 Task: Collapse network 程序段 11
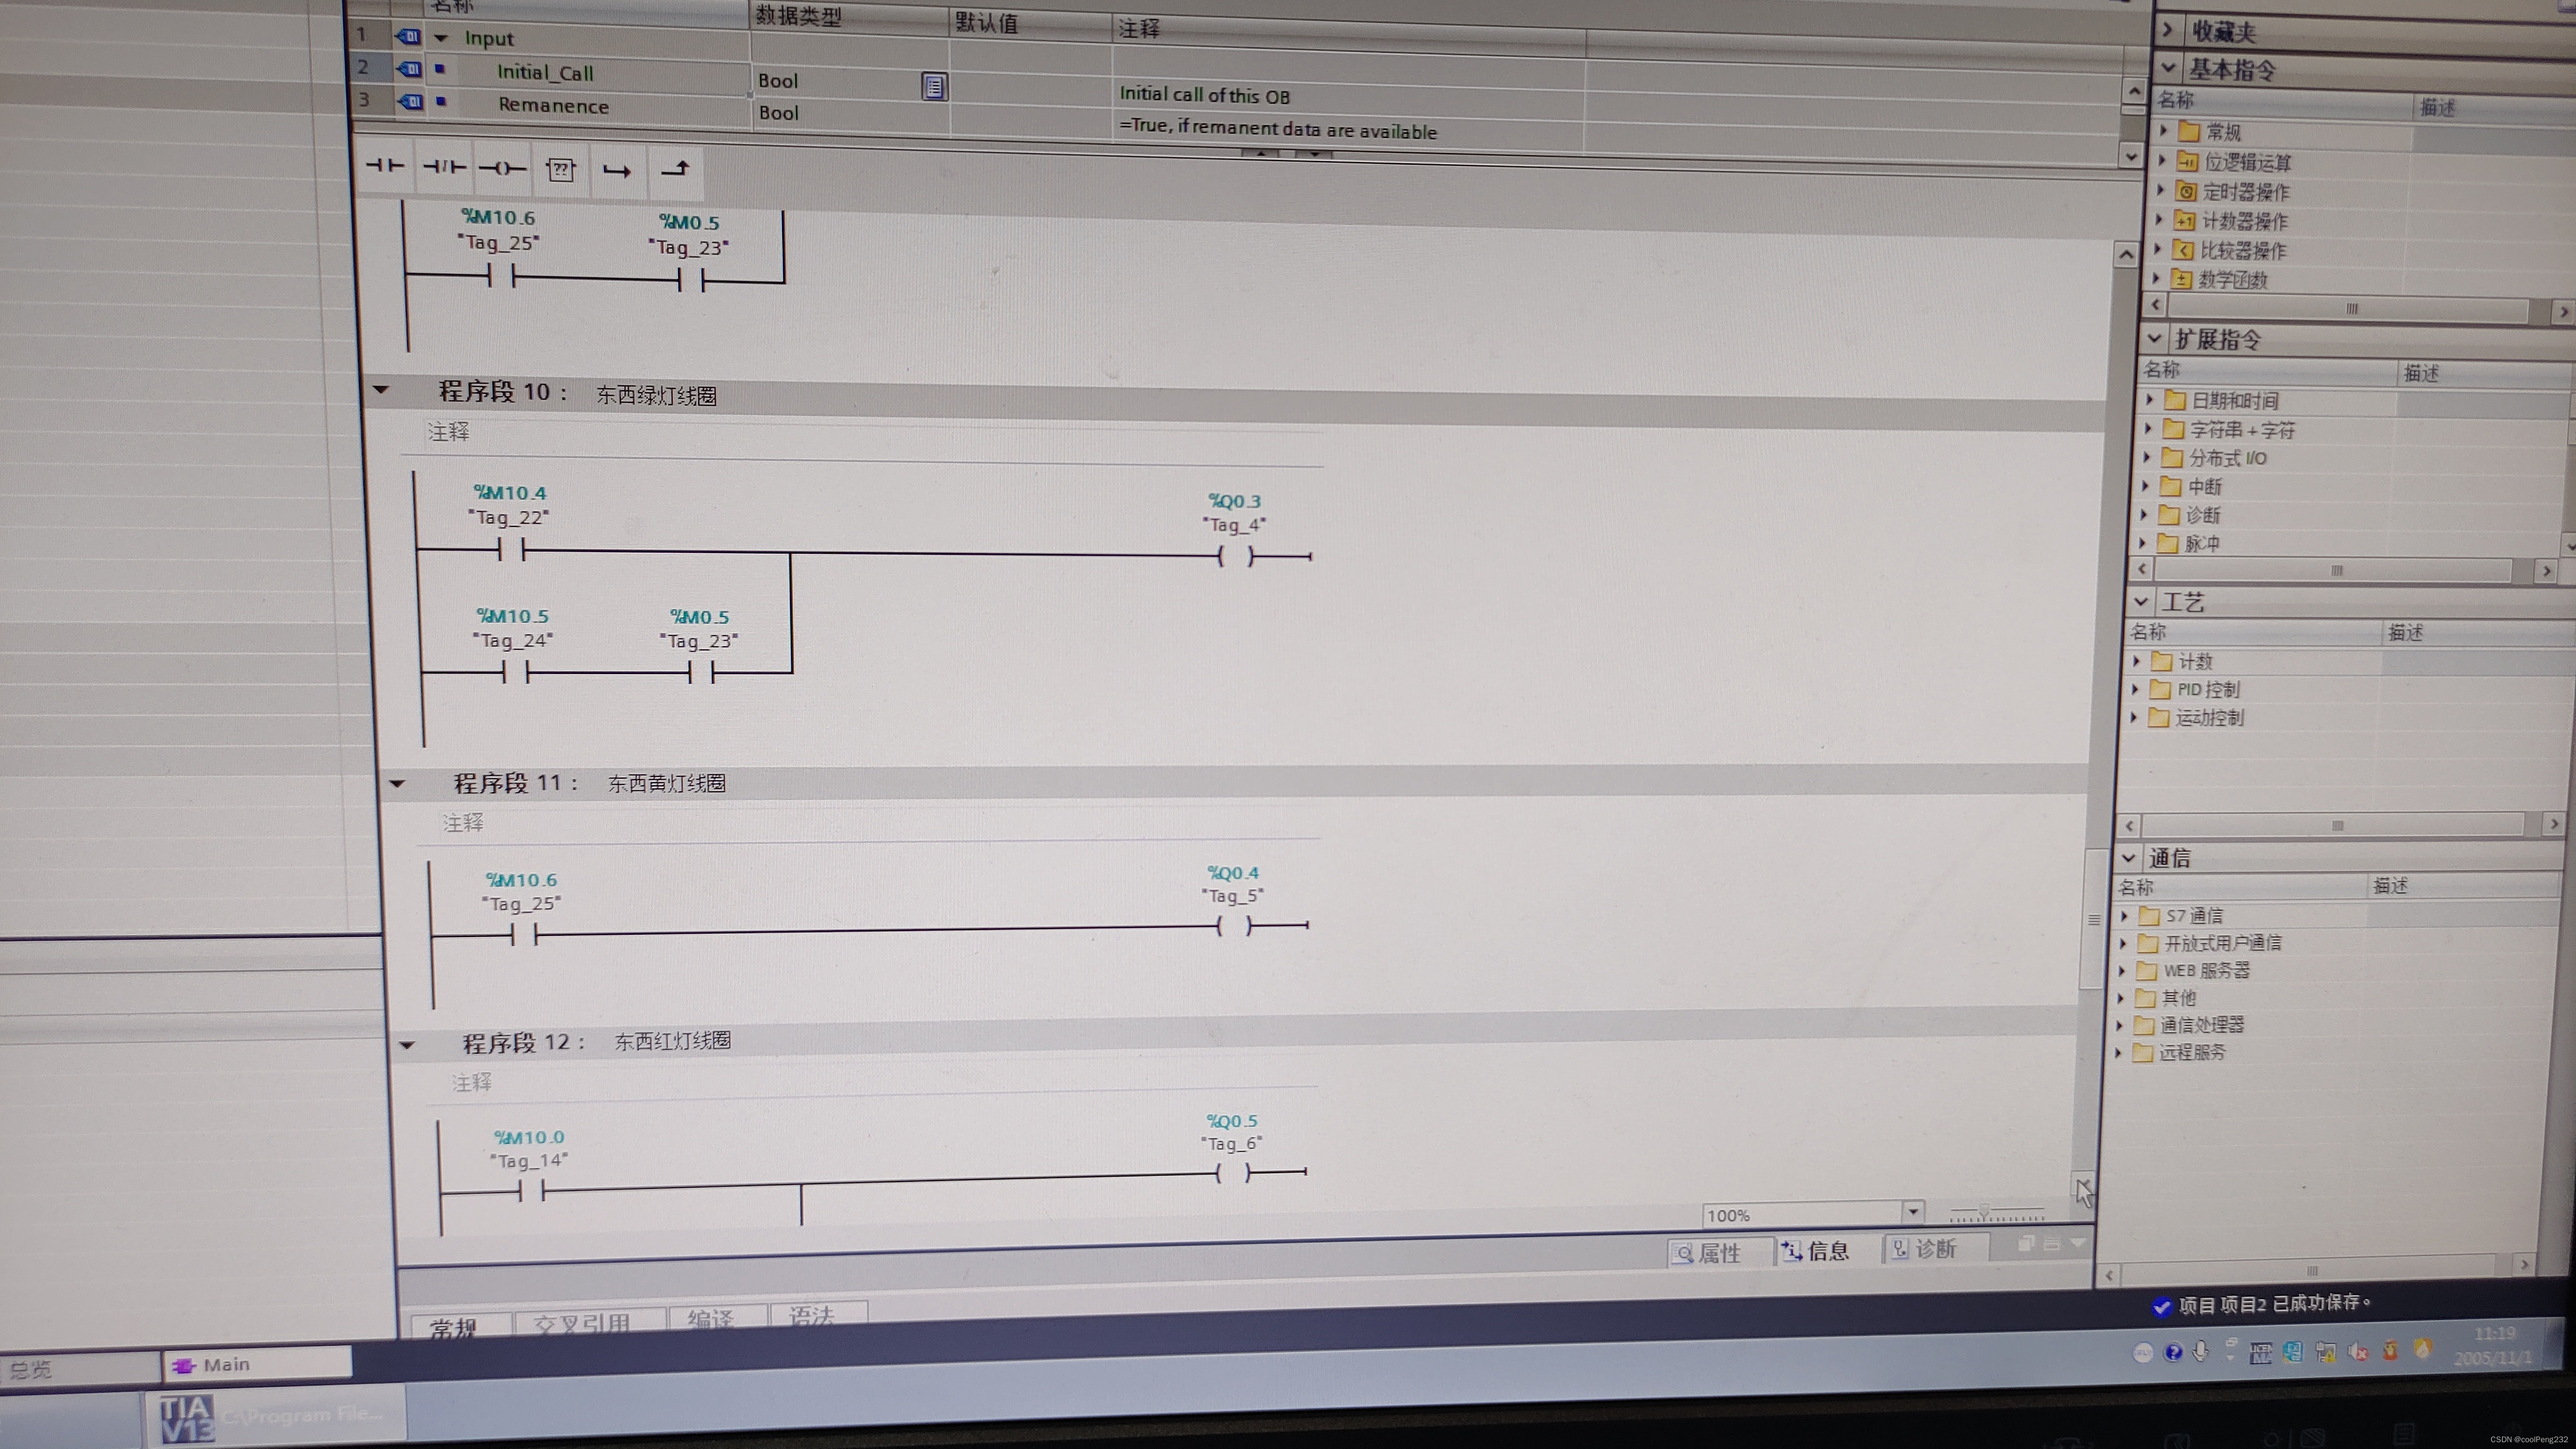397,783
